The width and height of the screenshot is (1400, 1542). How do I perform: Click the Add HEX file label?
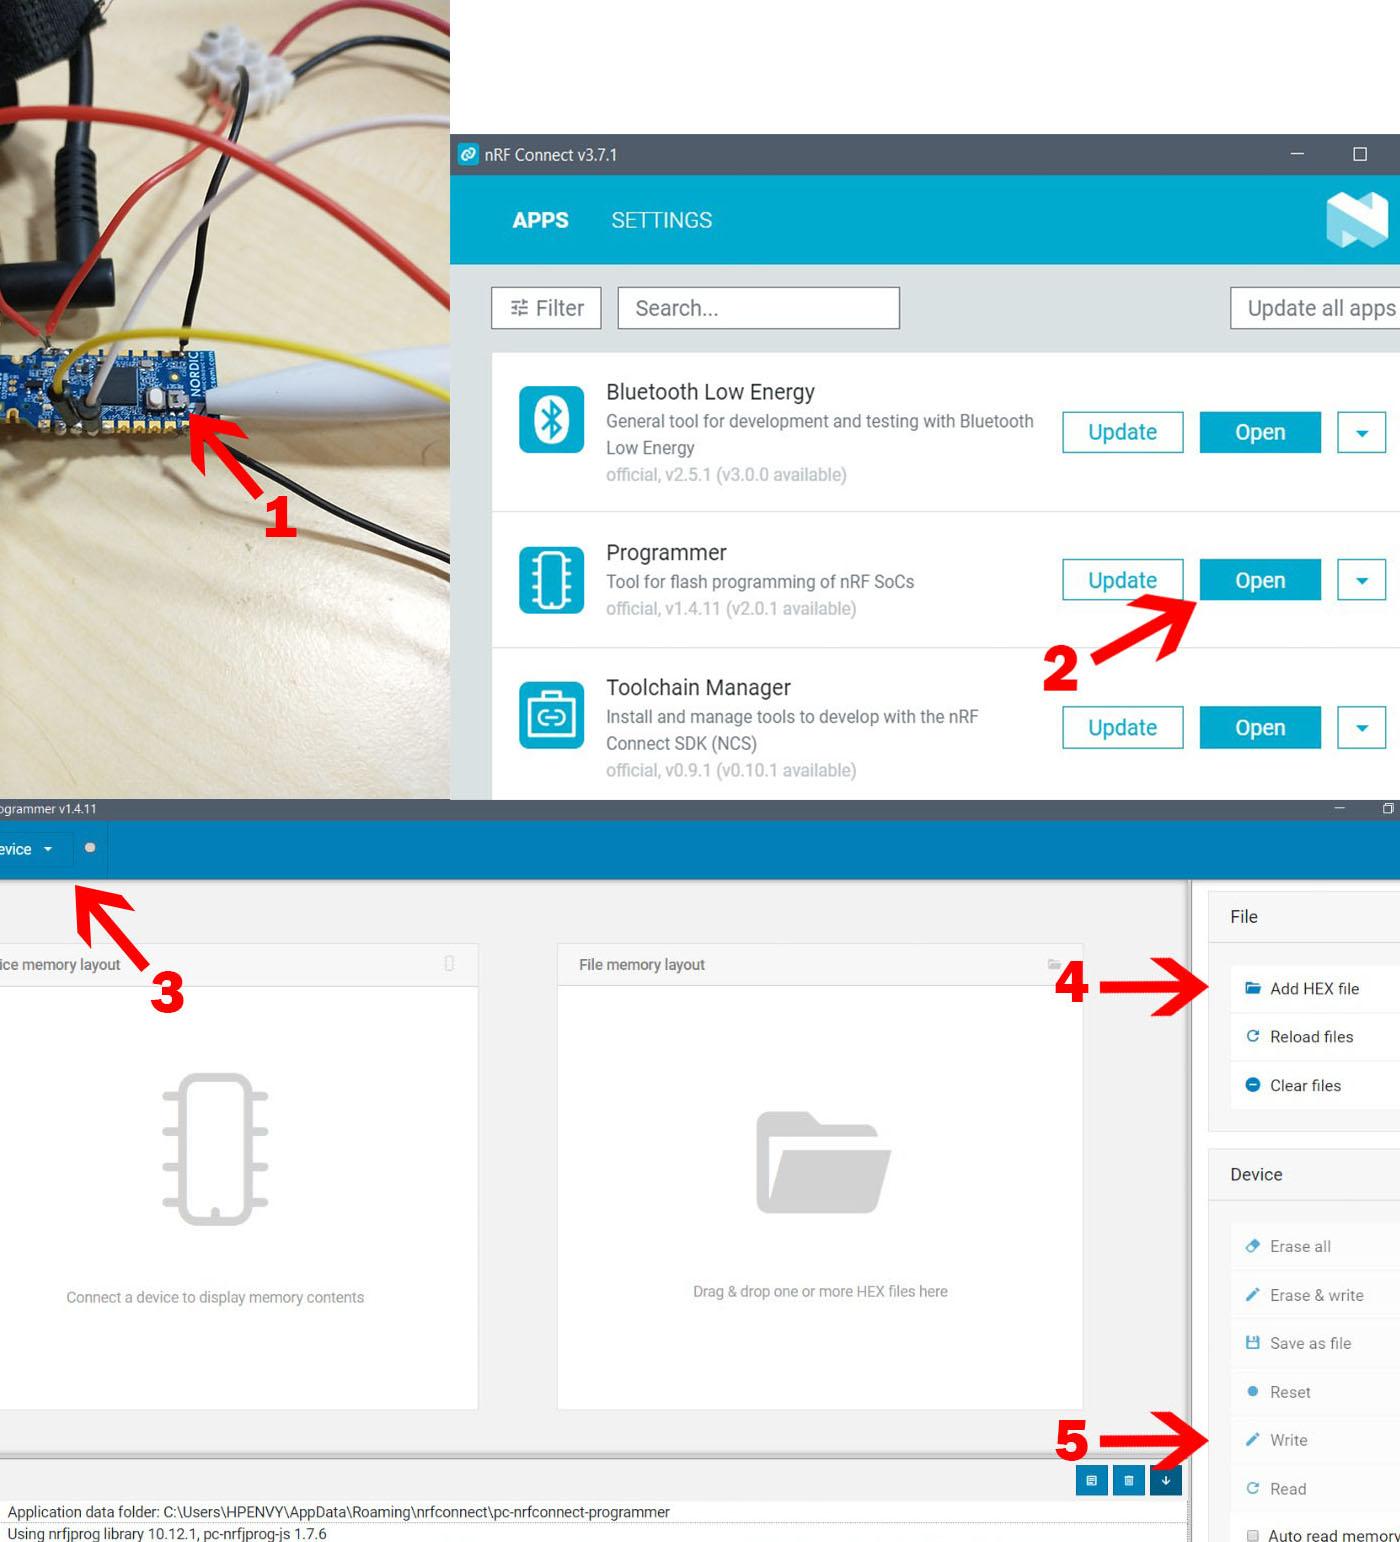pyautogui.click(x=1314, y=988)
